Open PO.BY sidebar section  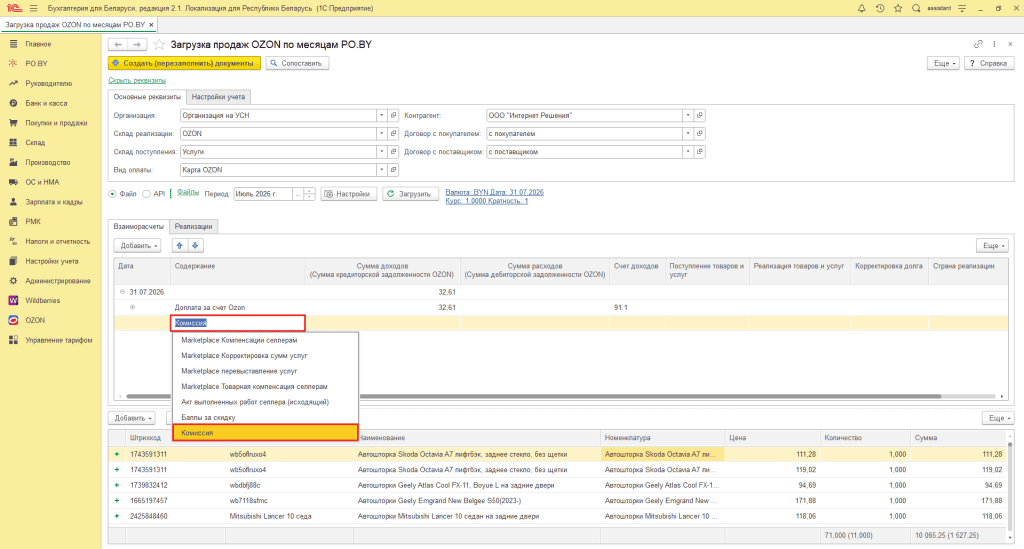pyautogui.click(x=36, y=63)
